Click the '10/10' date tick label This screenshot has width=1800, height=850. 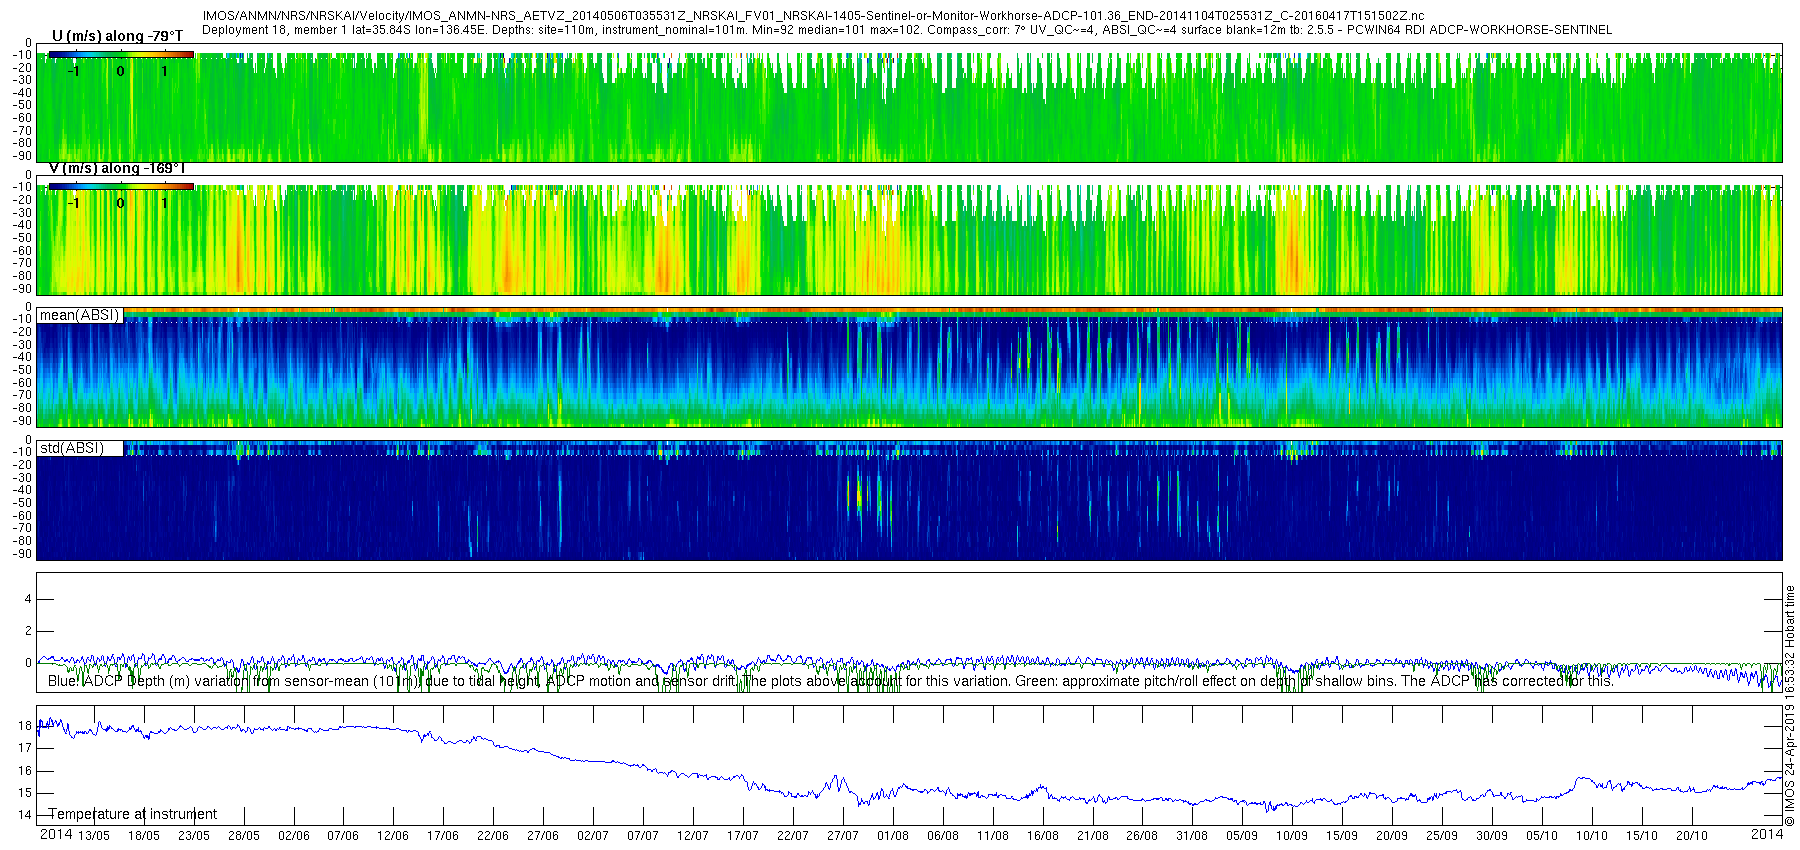click(x=1592, y=835)
